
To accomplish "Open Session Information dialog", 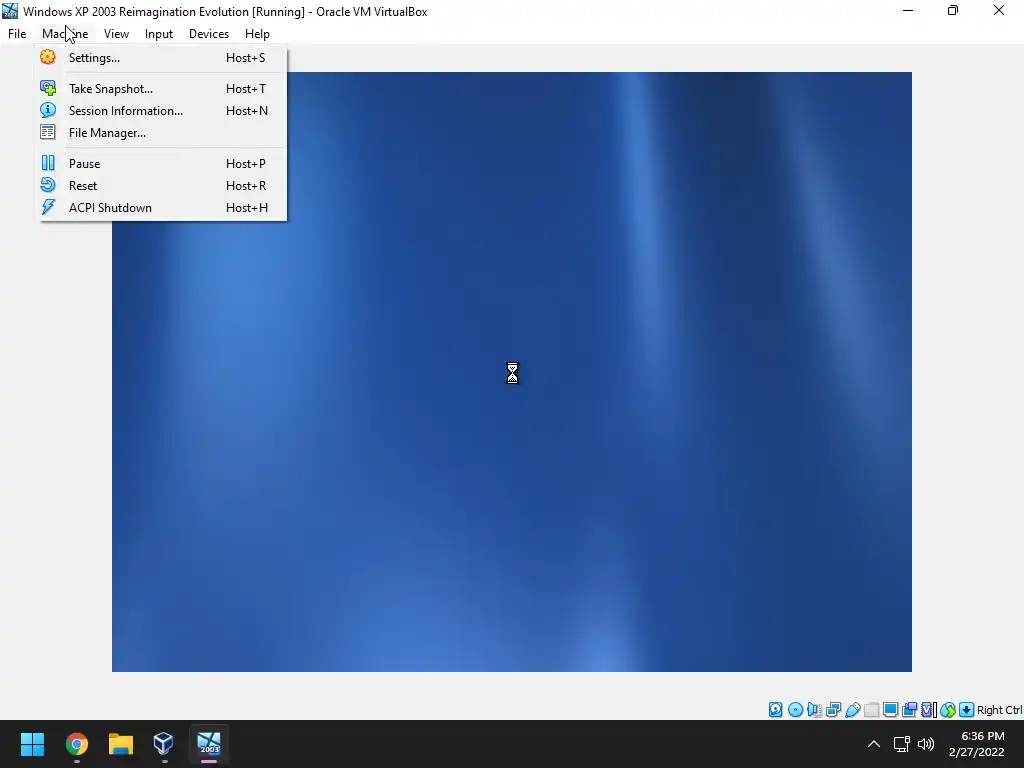I will pyautogui.click(x=163, y=110).
